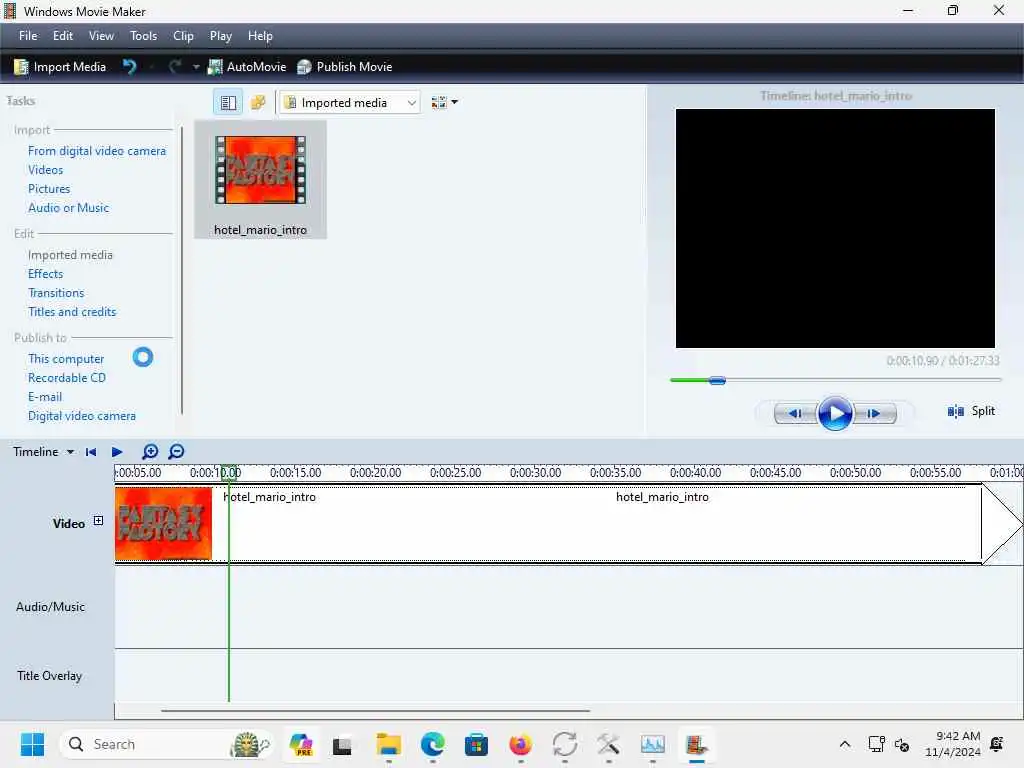The image size is (1024, 768).
Task: Open the Tools menu
Action: tap(143, 36)
